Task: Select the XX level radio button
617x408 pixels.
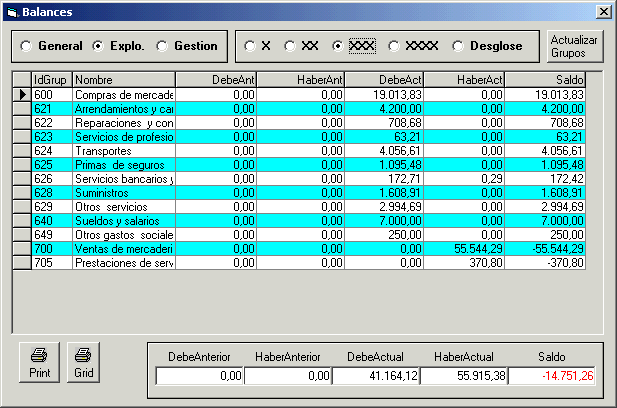Action: (x=290, y=46)
